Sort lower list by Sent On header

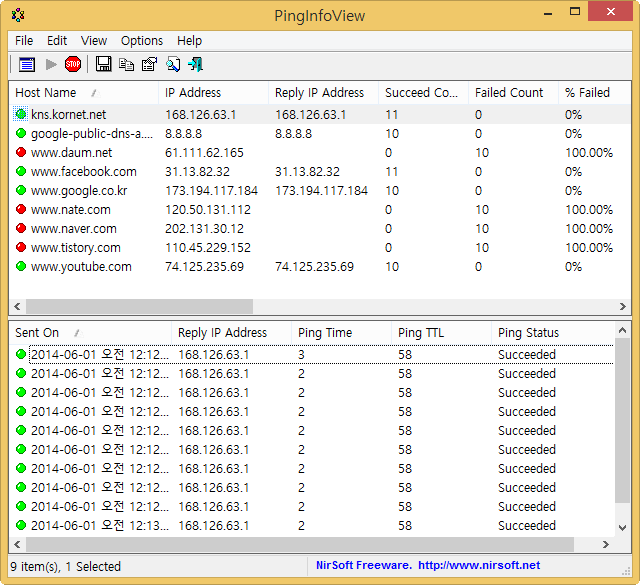90,333
